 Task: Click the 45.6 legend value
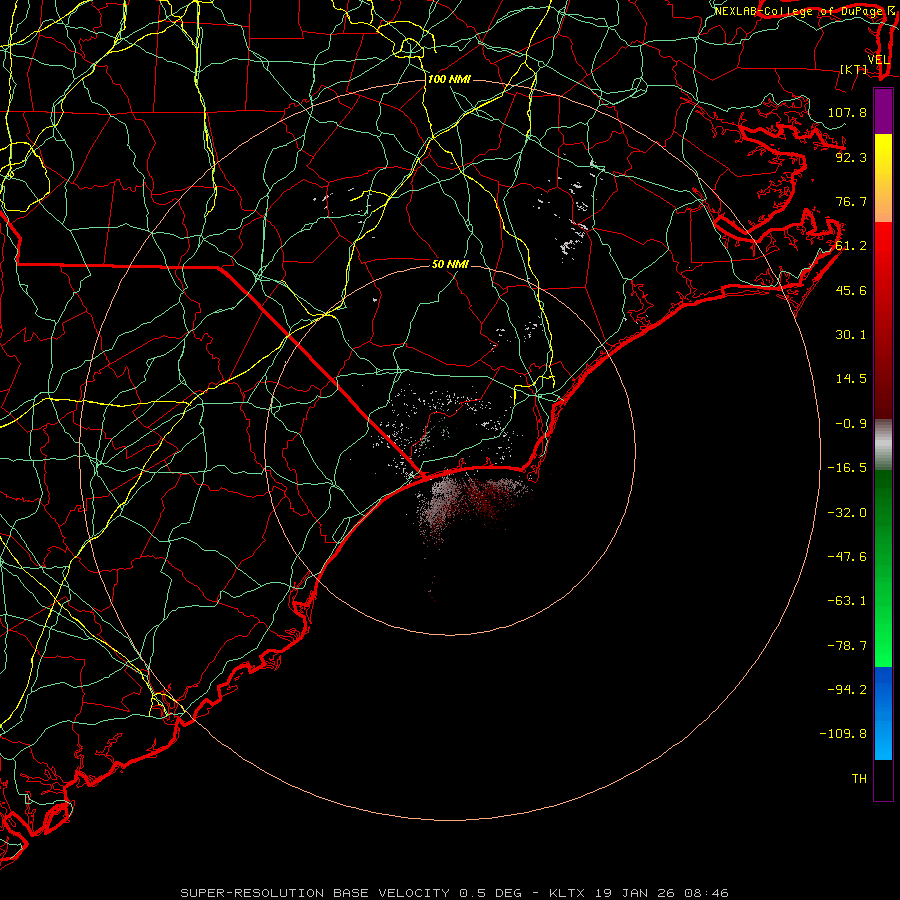851,290
